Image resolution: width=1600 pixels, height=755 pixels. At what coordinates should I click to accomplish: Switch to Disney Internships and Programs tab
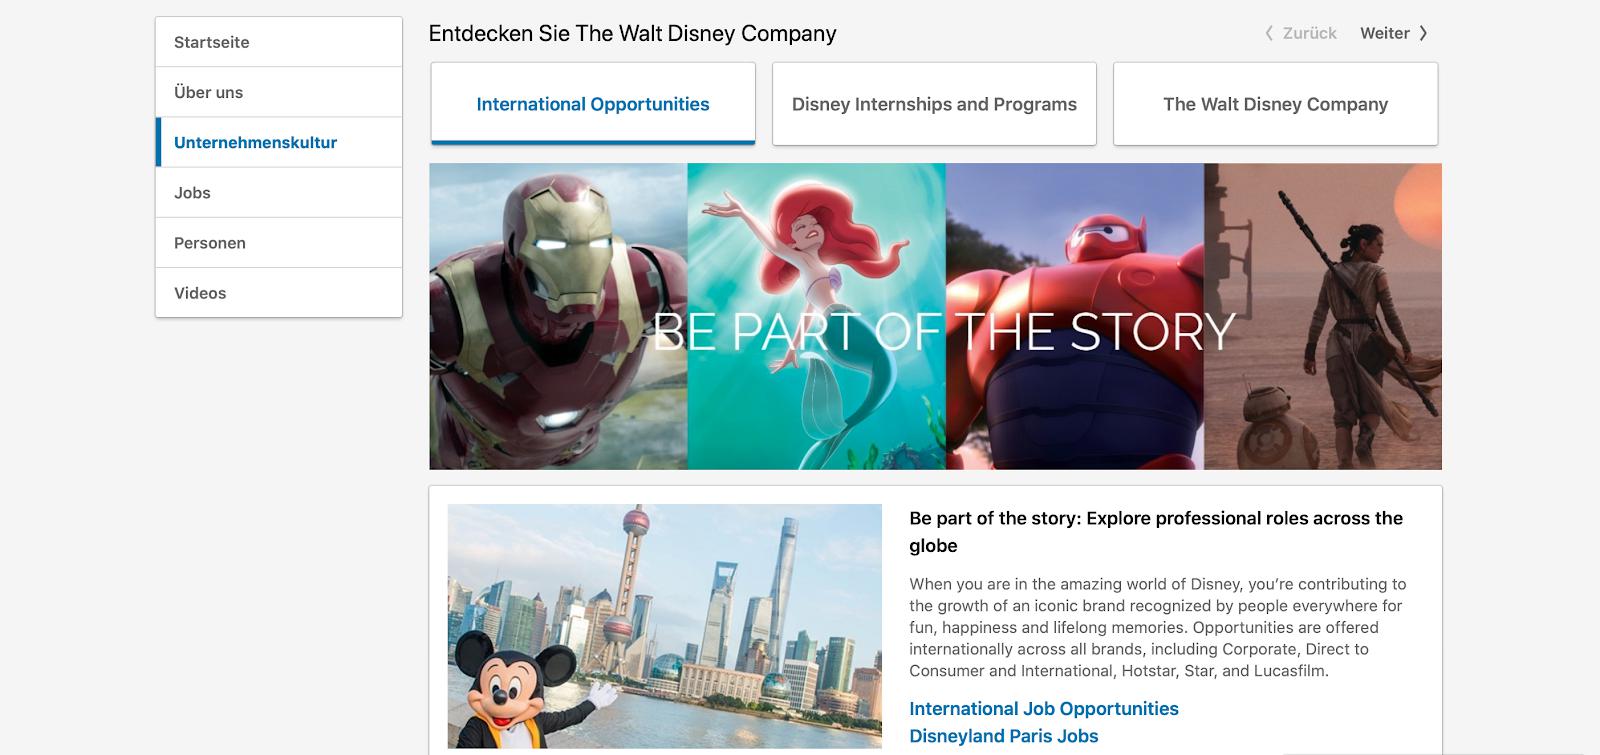click(x=934, y=104)
